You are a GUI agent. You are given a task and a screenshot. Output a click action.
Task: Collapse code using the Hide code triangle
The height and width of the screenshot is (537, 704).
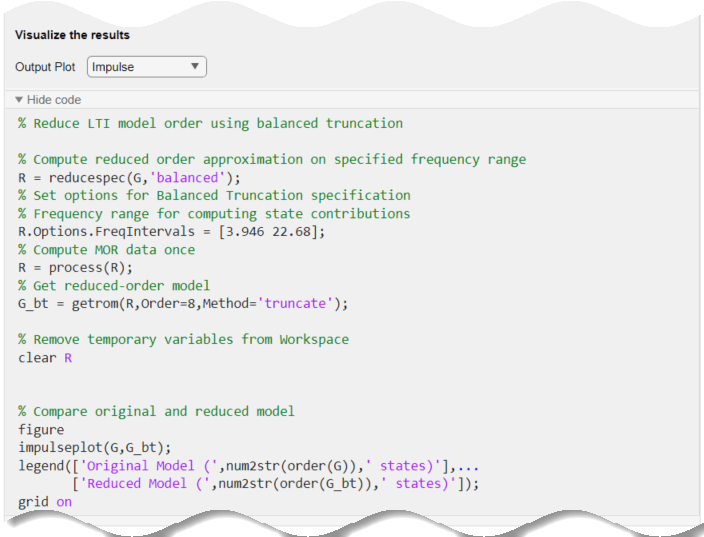click(19, 100)
